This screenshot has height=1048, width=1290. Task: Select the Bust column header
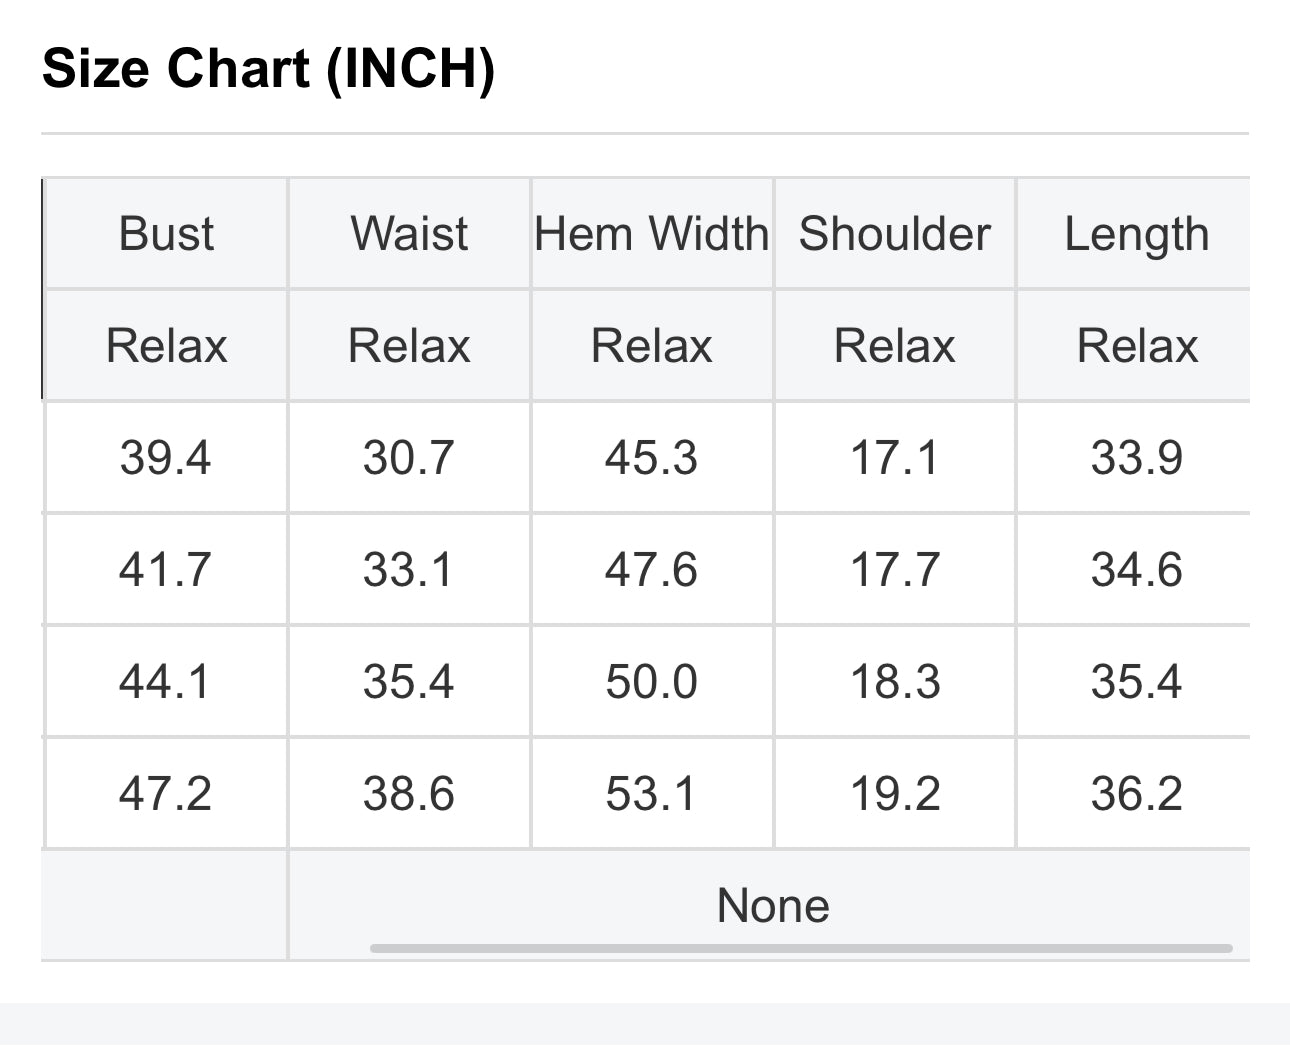click(x=166, y=234)
